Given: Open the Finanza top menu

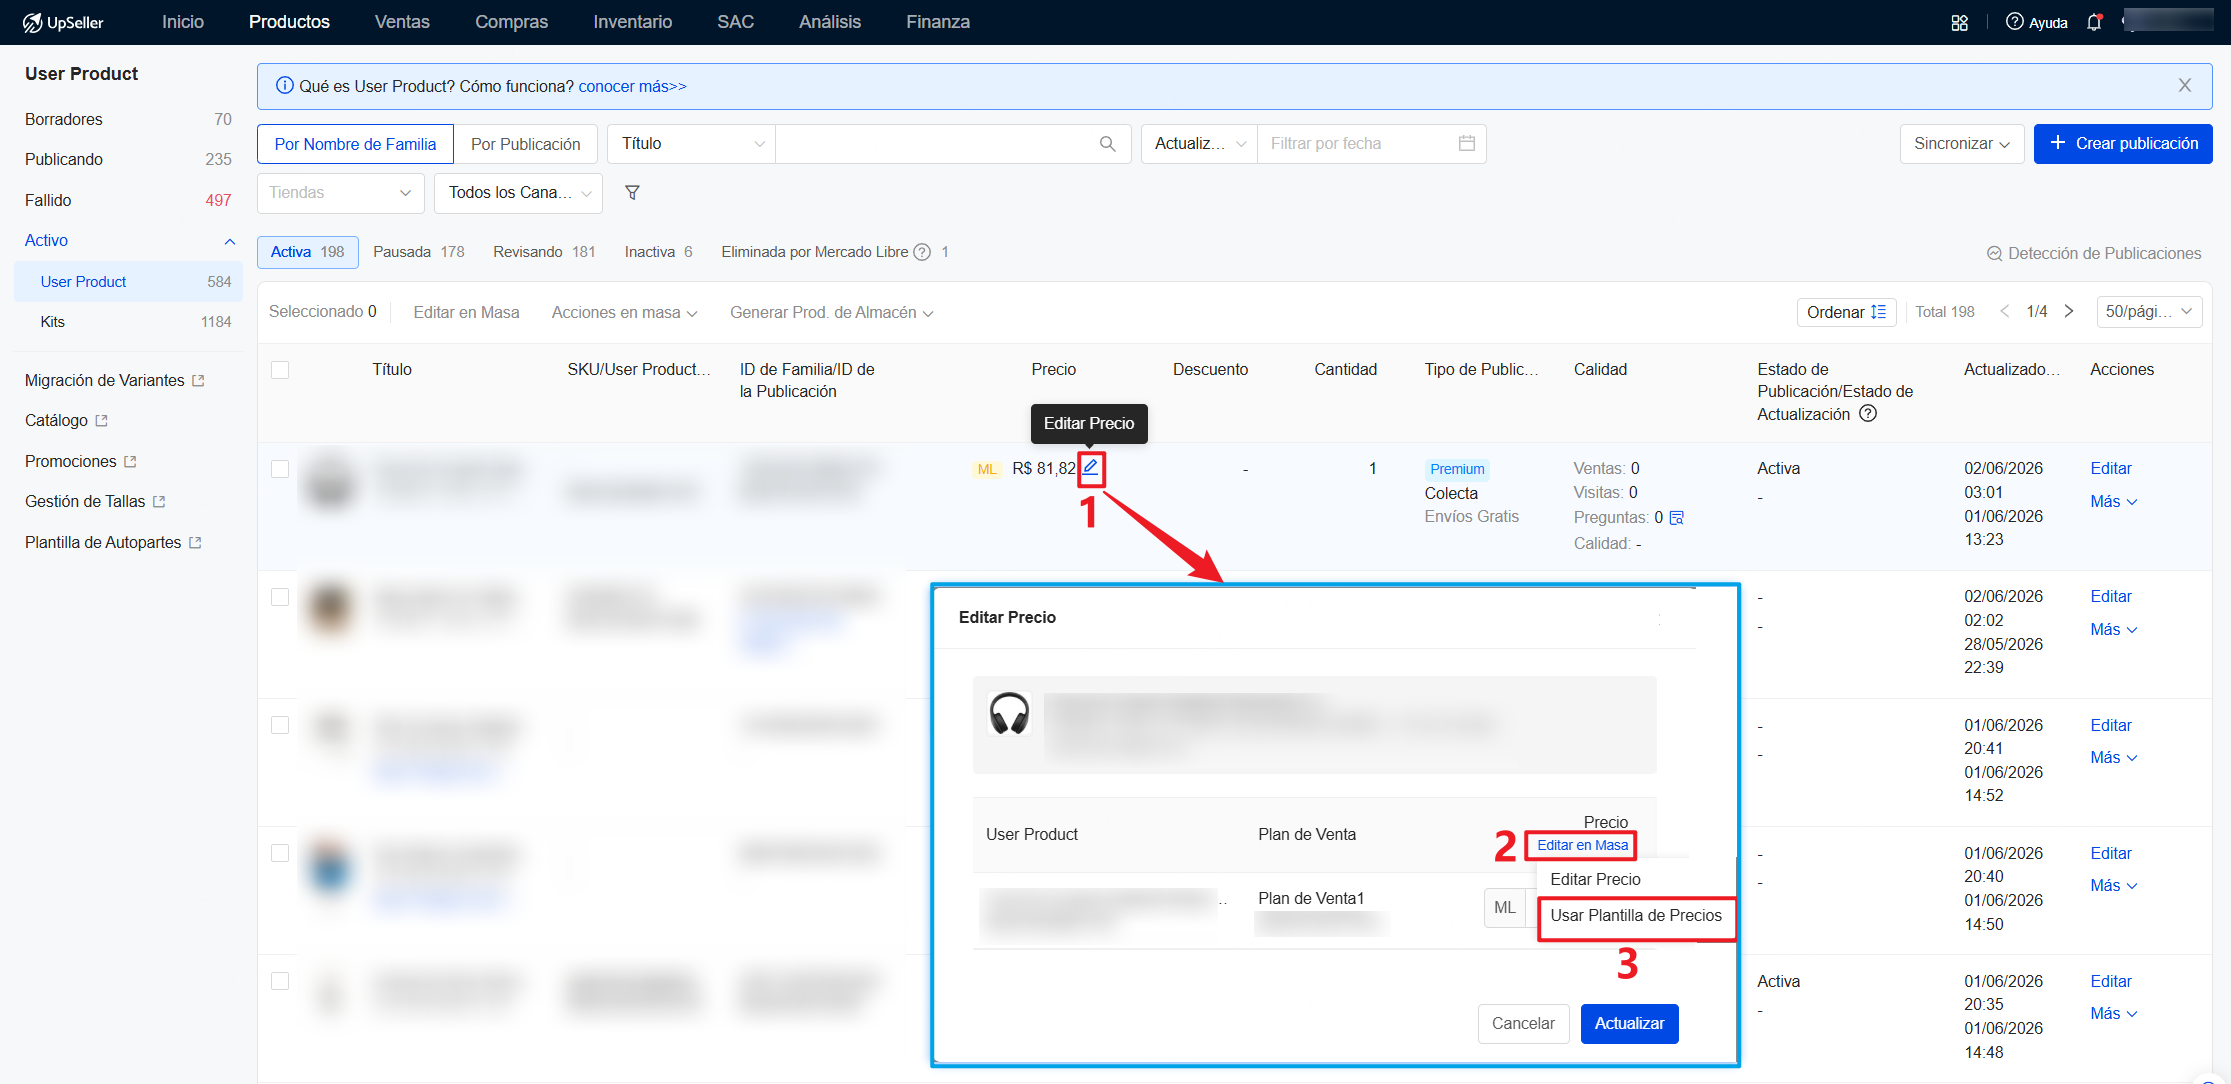Looking at the screenshot, I should tap(938, 22).
